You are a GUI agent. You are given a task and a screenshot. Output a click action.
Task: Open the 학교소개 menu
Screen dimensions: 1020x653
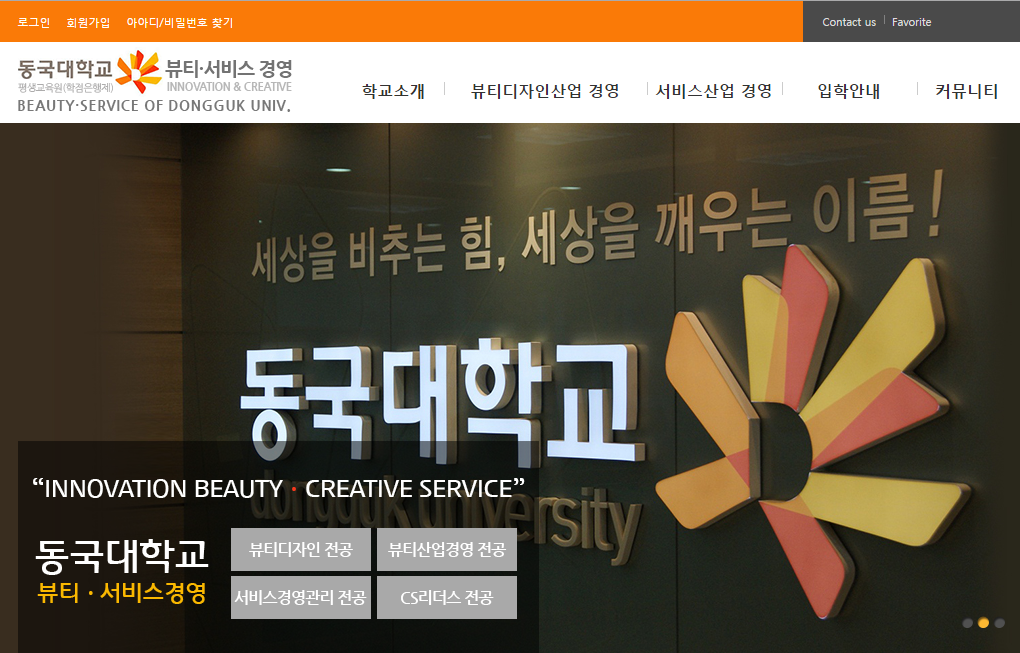(x=393, y=91)
